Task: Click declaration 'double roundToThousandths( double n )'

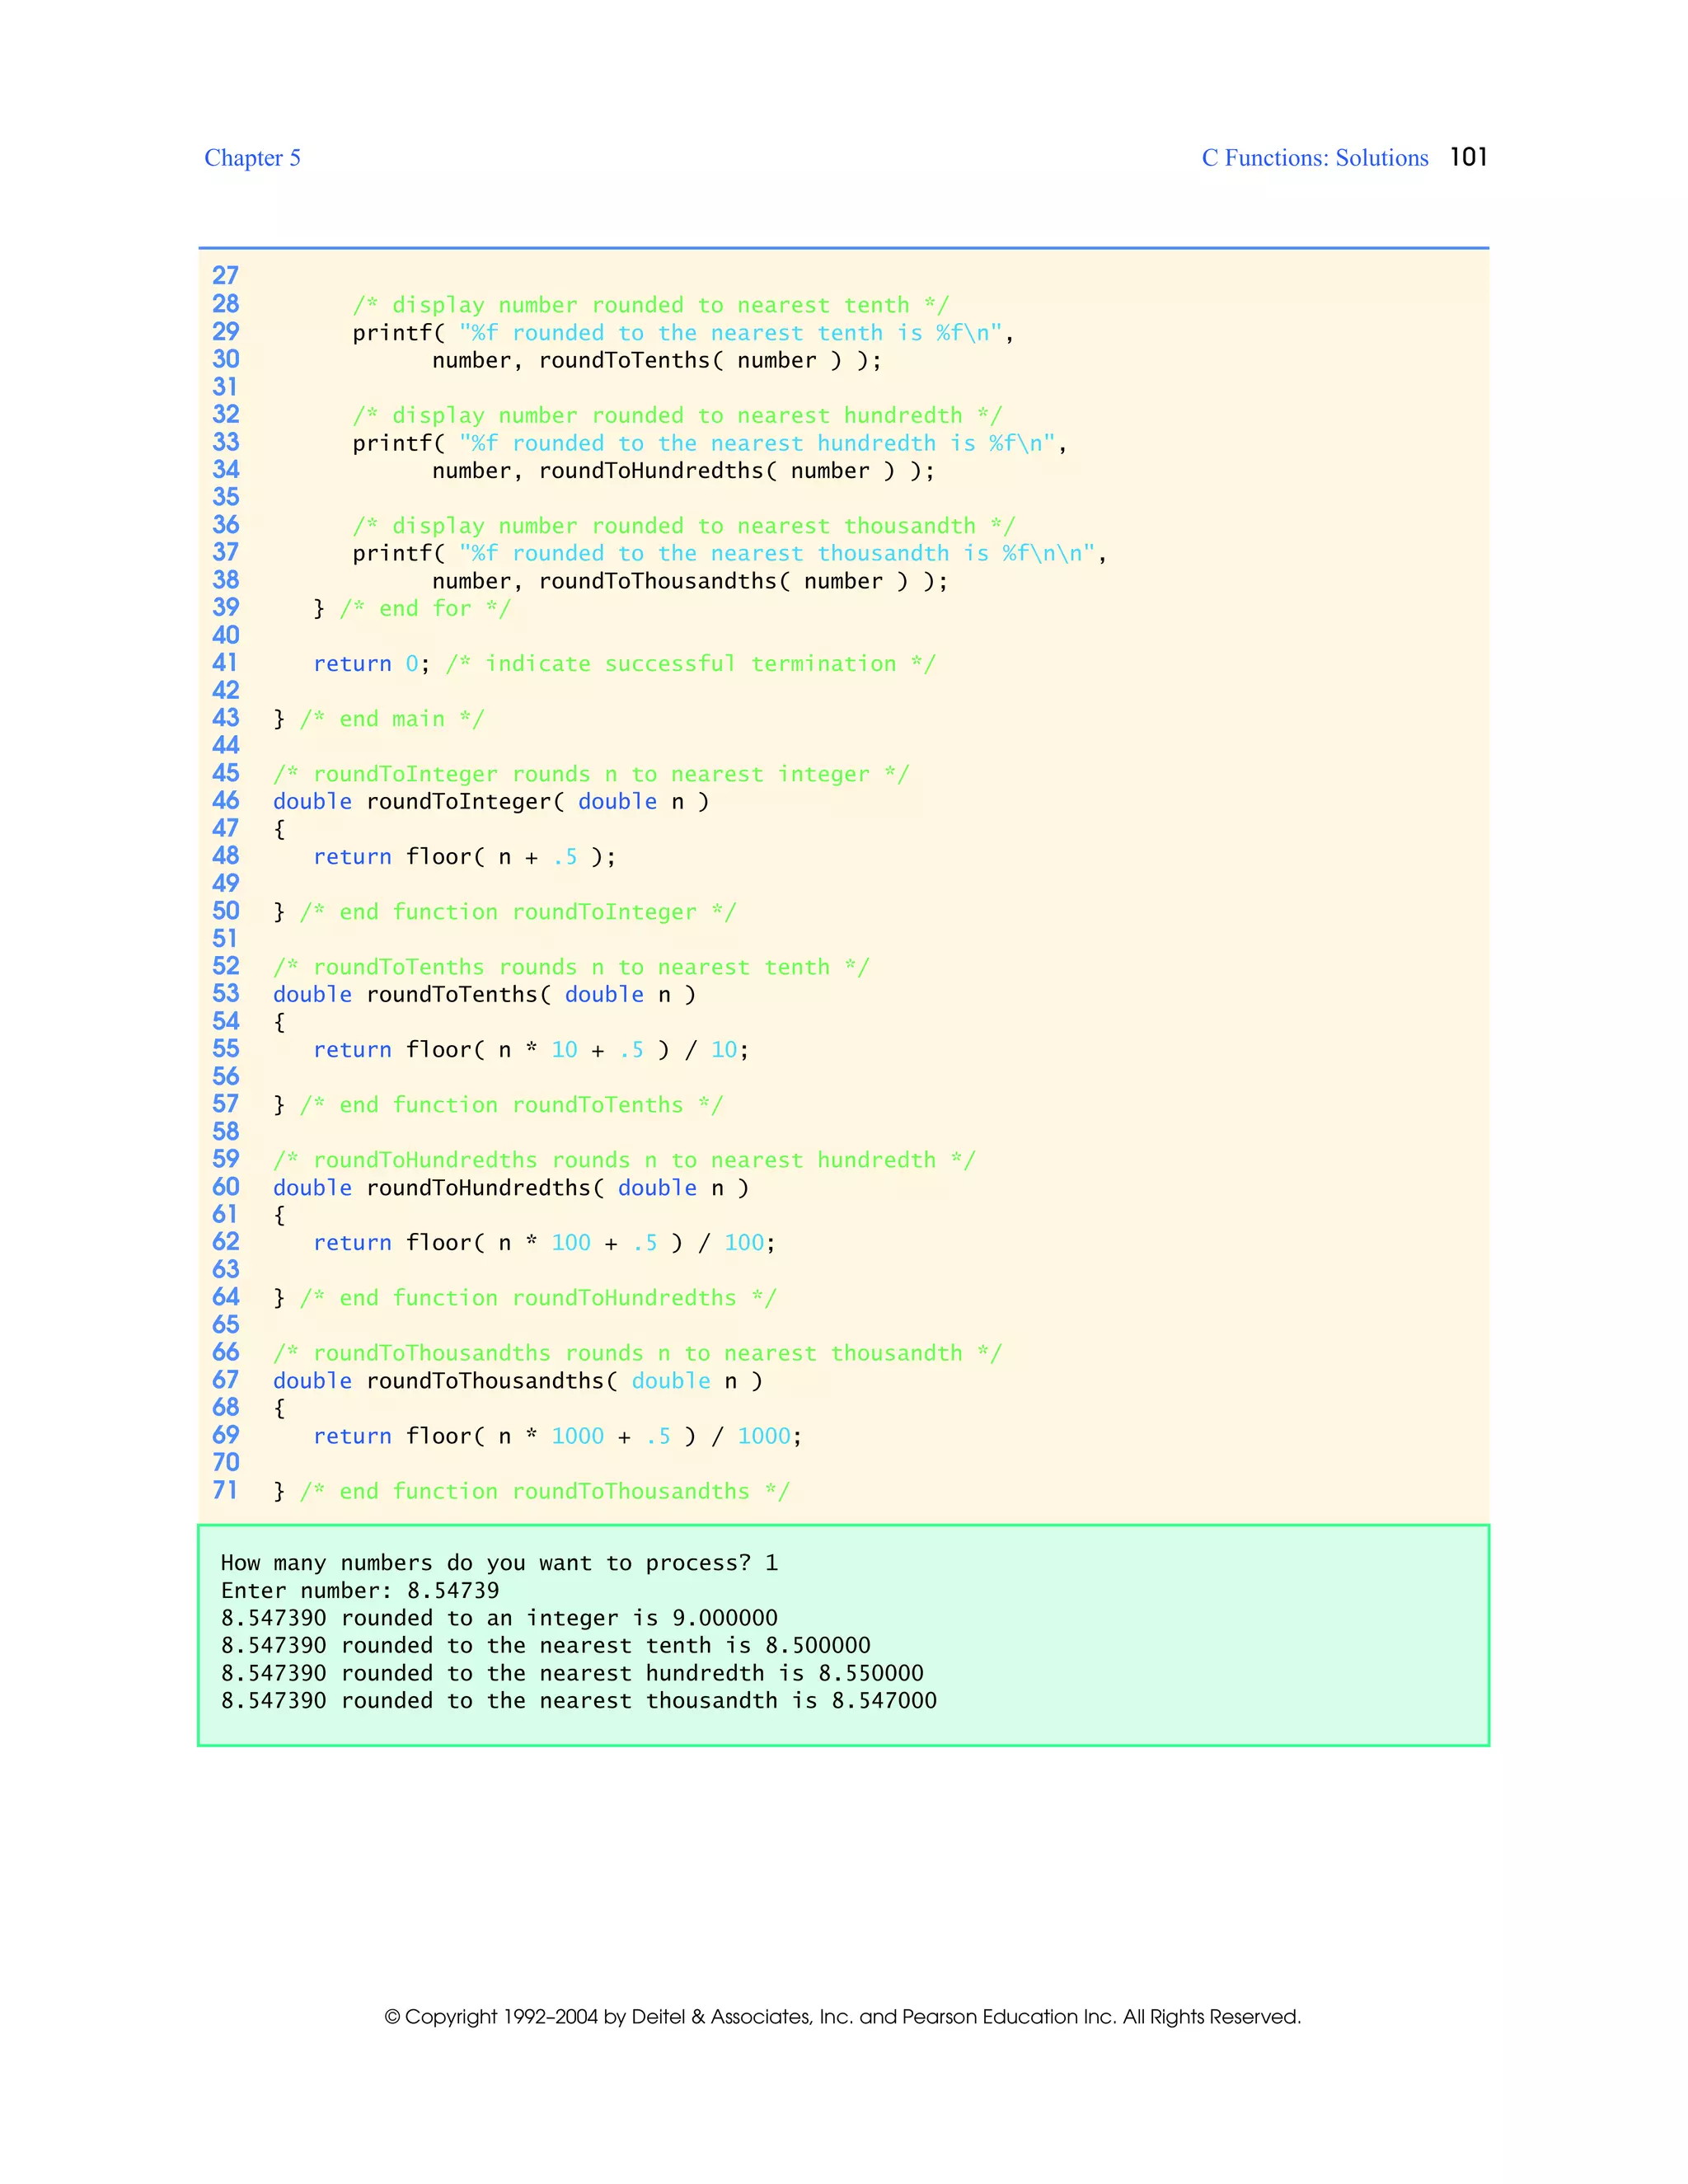Action: [x=518, y=1381]
